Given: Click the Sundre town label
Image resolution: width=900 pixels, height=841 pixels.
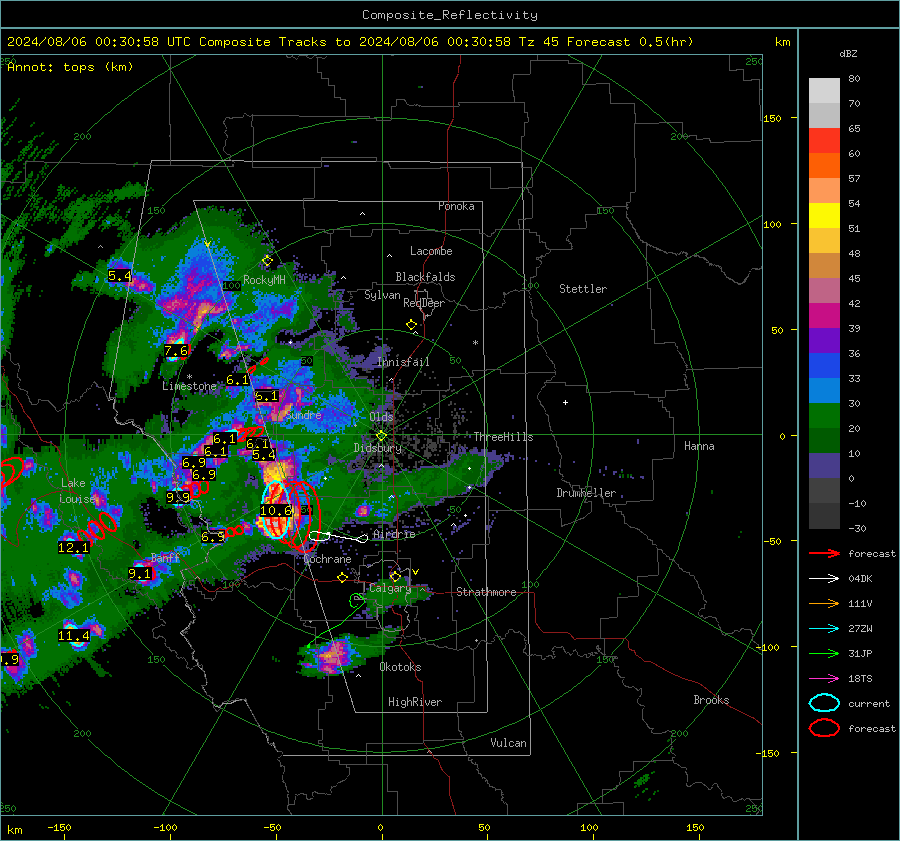Looking at the screenshot, I should point(304,415).
